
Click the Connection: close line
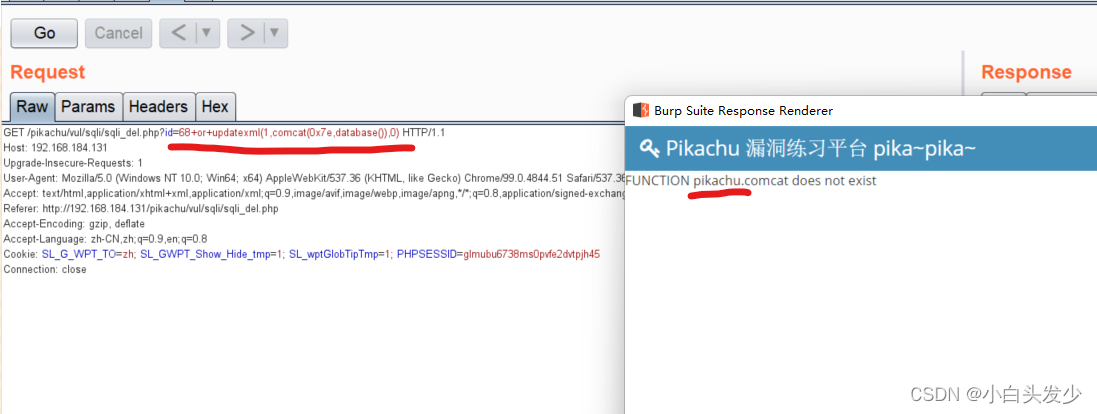[x=45, y=269]
